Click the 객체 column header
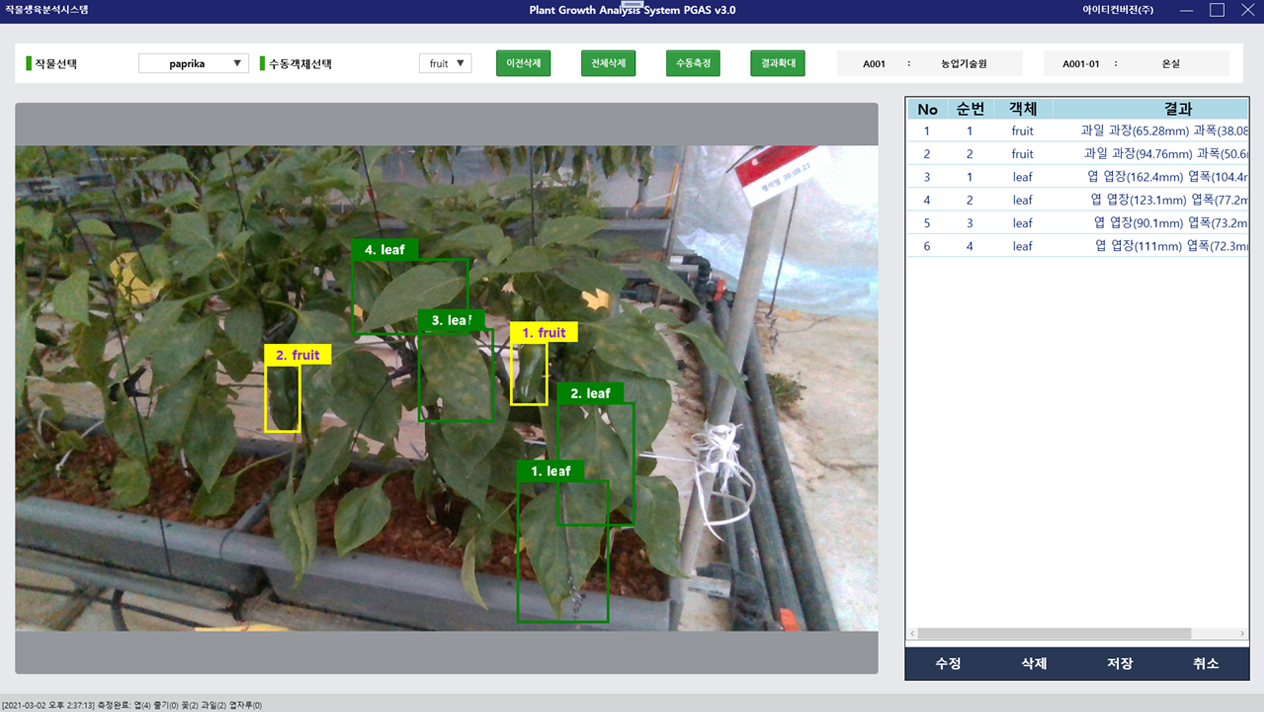Image resolution: width=1264 pixels, height=712 pixels. (1022, 109)
